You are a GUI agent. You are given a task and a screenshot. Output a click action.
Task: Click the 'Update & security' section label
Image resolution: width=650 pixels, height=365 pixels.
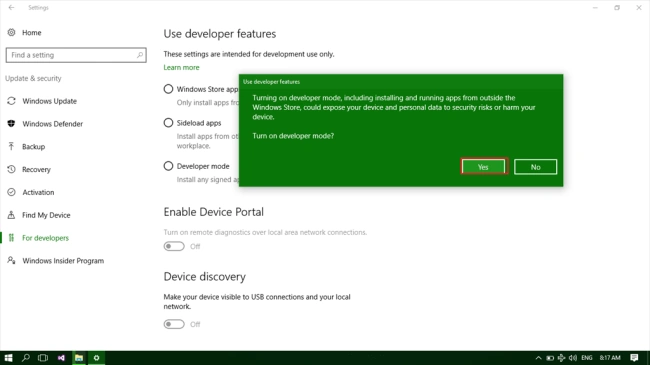pos(33,78)
